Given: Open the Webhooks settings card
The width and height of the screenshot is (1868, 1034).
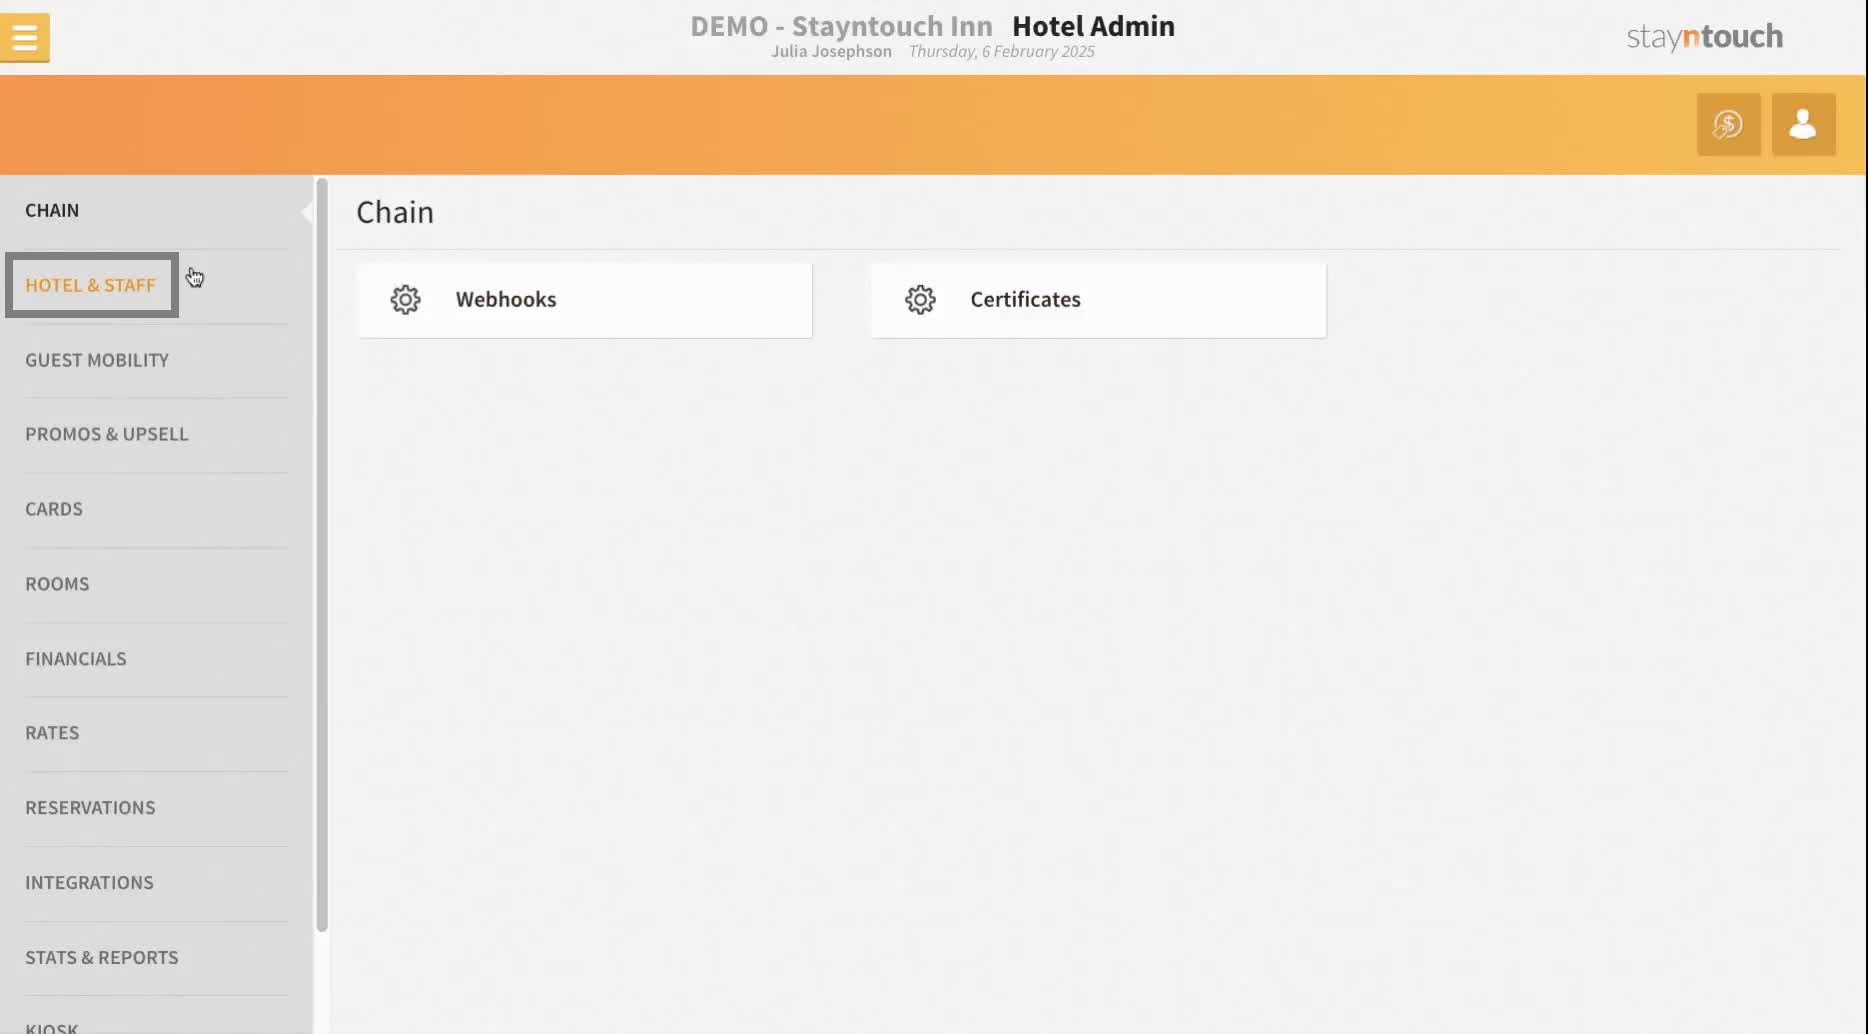Looking at the screenshot, I should (585, 300).
